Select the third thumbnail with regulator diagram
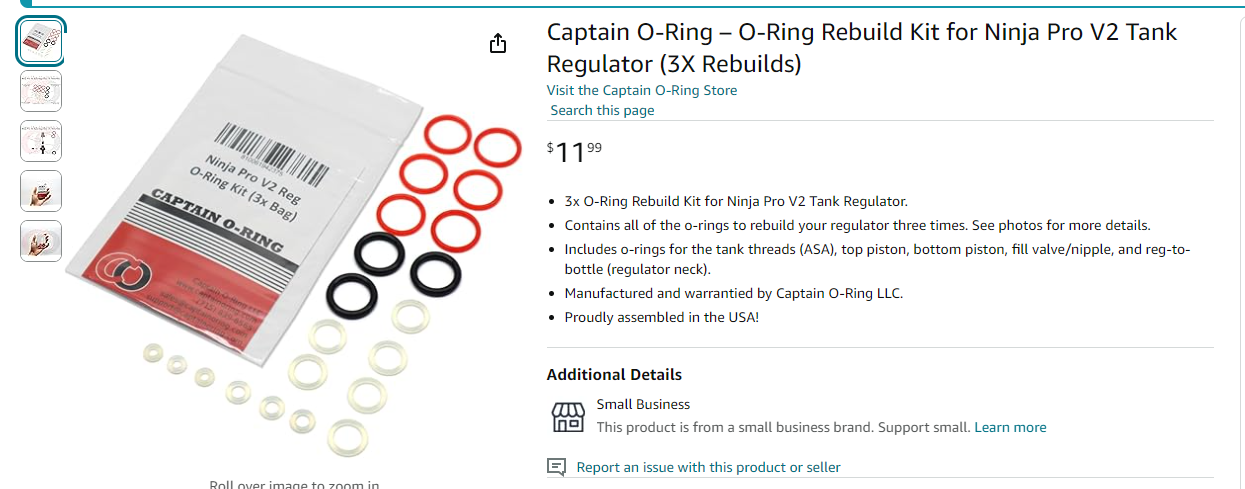 [41, 141]
